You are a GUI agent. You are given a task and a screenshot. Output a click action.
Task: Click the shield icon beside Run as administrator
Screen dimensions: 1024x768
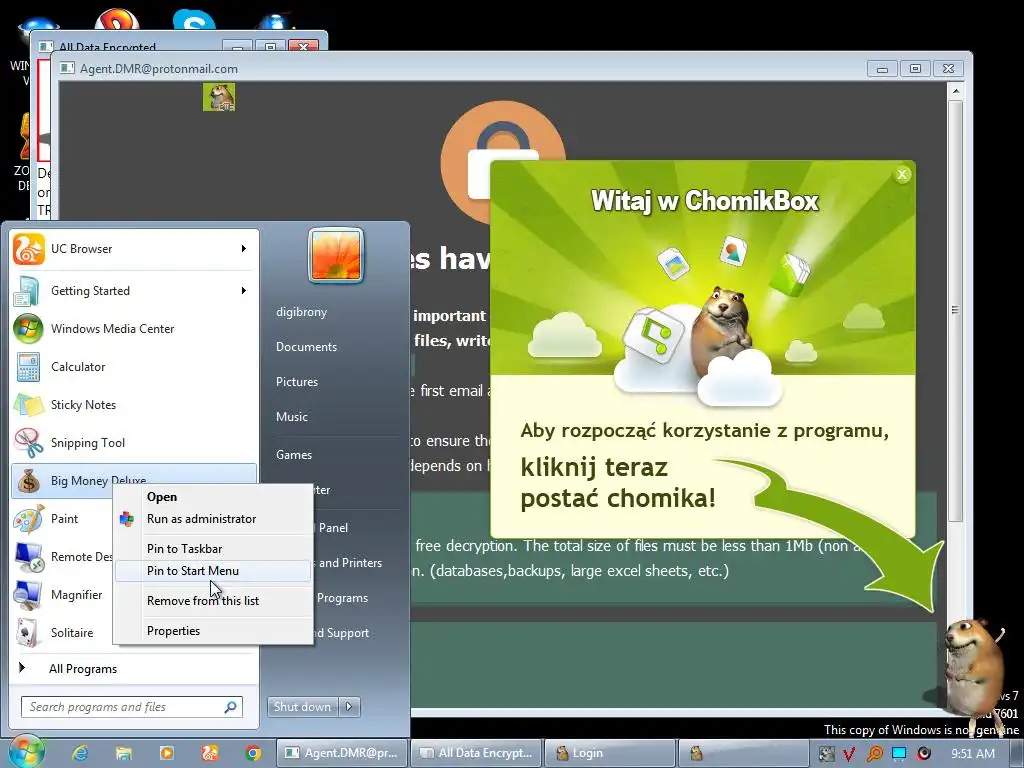(x=127, y=519)
